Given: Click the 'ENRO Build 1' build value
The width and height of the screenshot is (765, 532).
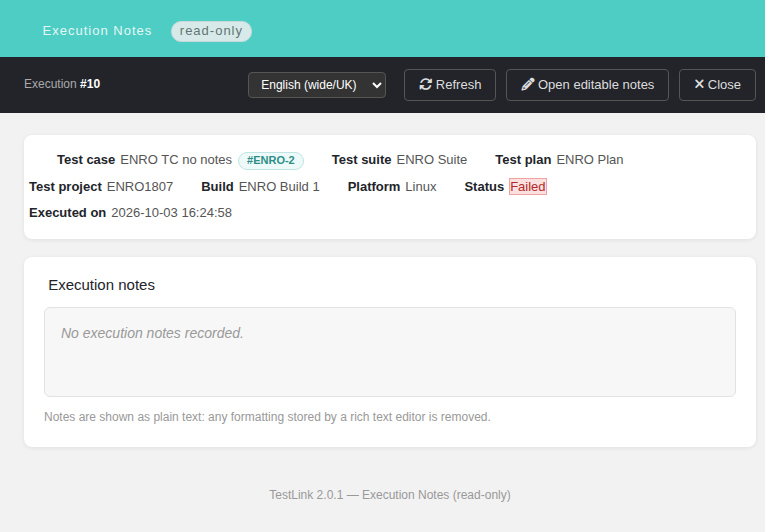Looking at the screenshot, I should [x=279, y=186].
